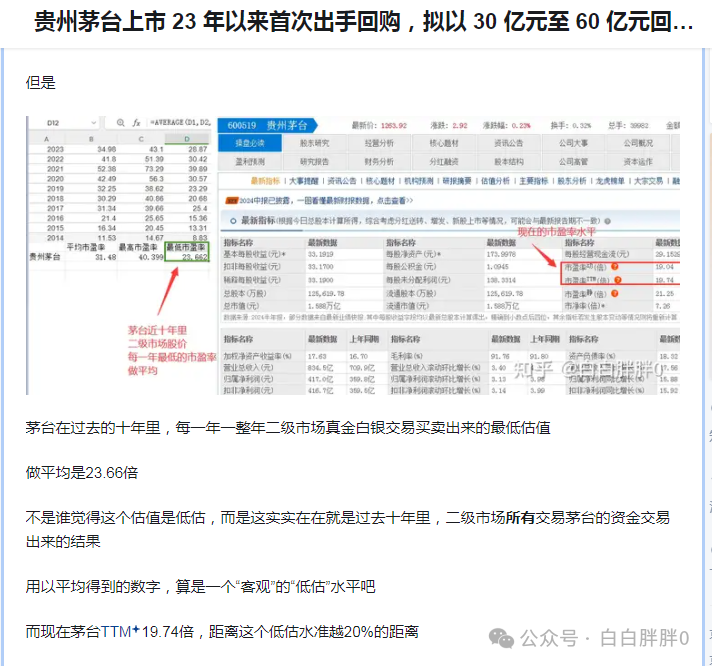Click the 大事提醒 sub-navigation link

click(x=303, y=181)
